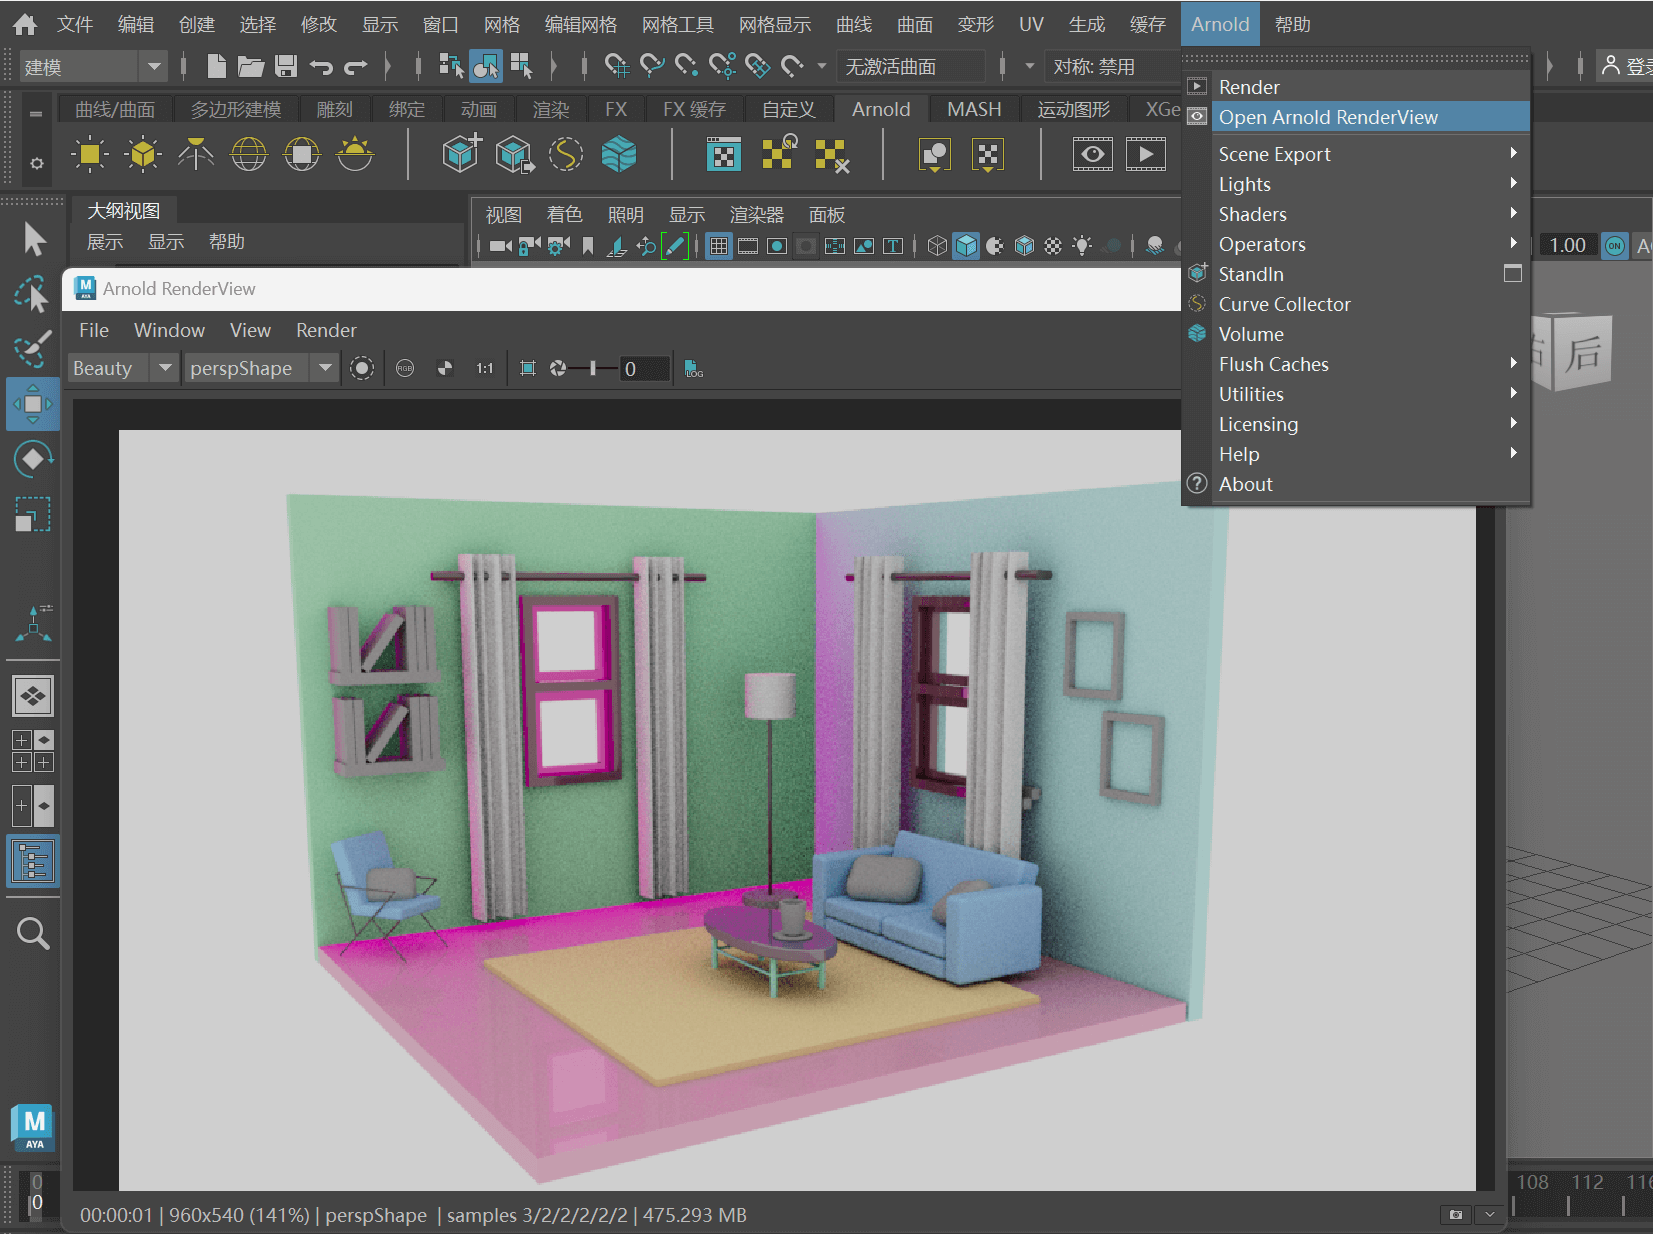Image resolution: width=1653 pixels, height=1234 pixels.
Task: Click the search magnifier in left sidebar
Action: (33, 933)
